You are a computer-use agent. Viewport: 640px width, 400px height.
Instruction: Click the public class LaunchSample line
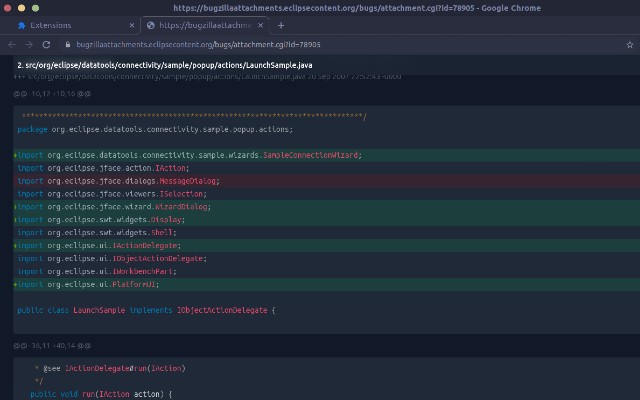tap(145, 310)
